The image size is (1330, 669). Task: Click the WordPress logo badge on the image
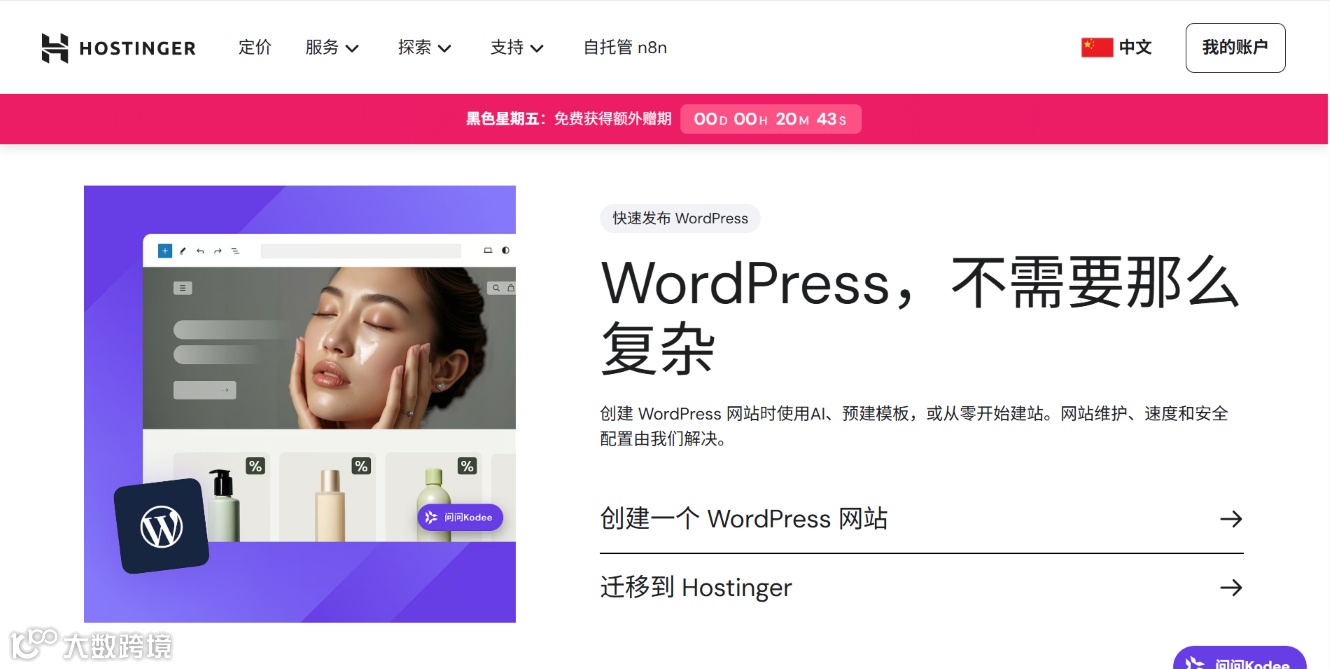pyautogui.click(x=161, y=526)
